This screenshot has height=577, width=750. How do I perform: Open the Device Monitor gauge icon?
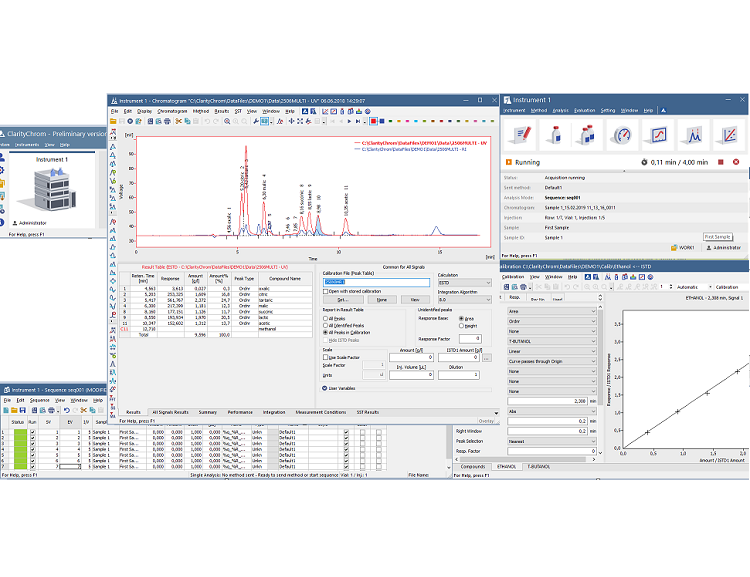pos(623,134)
